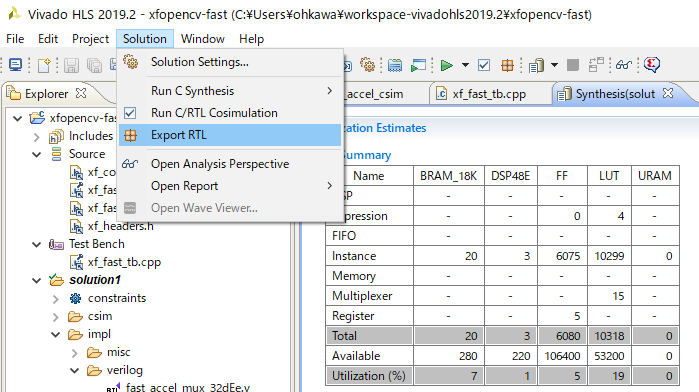
Task: Collapse the Test Bench node
Action: (37, 244)
